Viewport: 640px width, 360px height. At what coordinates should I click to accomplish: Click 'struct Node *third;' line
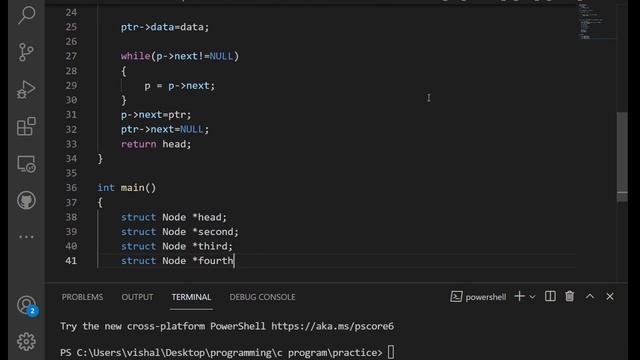click(177, 246)
